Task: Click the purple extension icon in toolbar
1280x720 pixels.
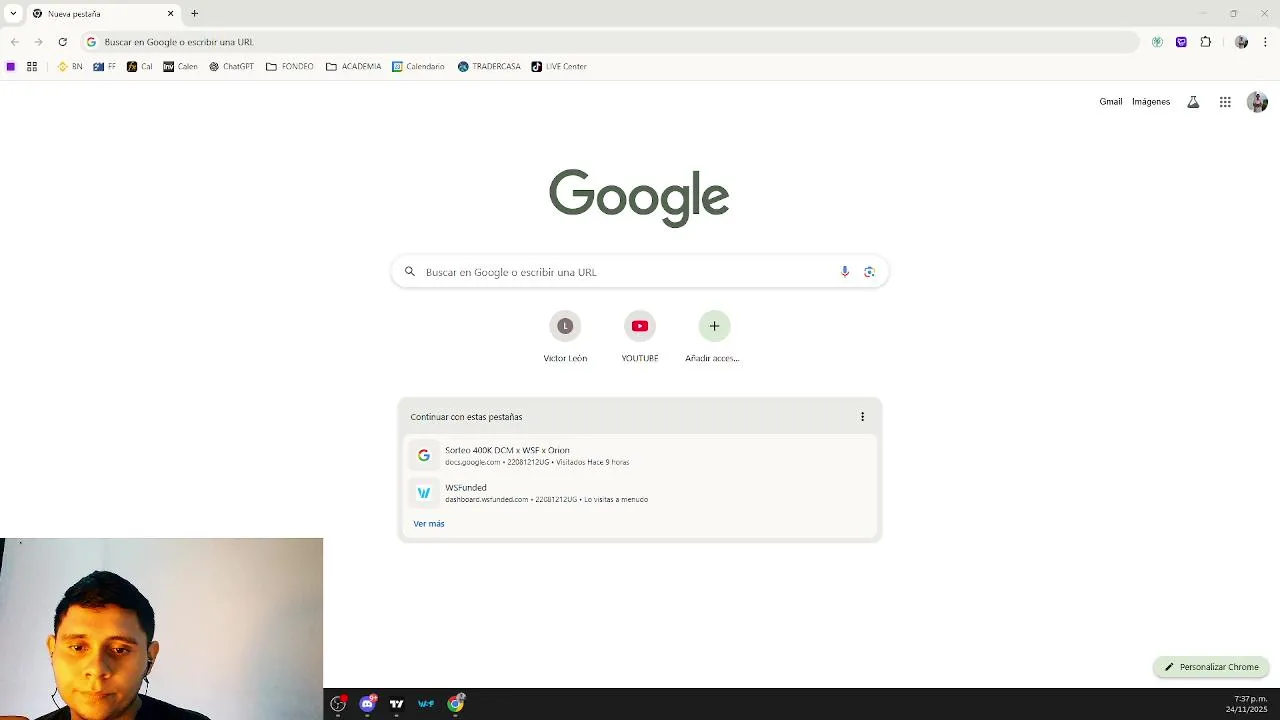Action: [x=1181, y=42]
